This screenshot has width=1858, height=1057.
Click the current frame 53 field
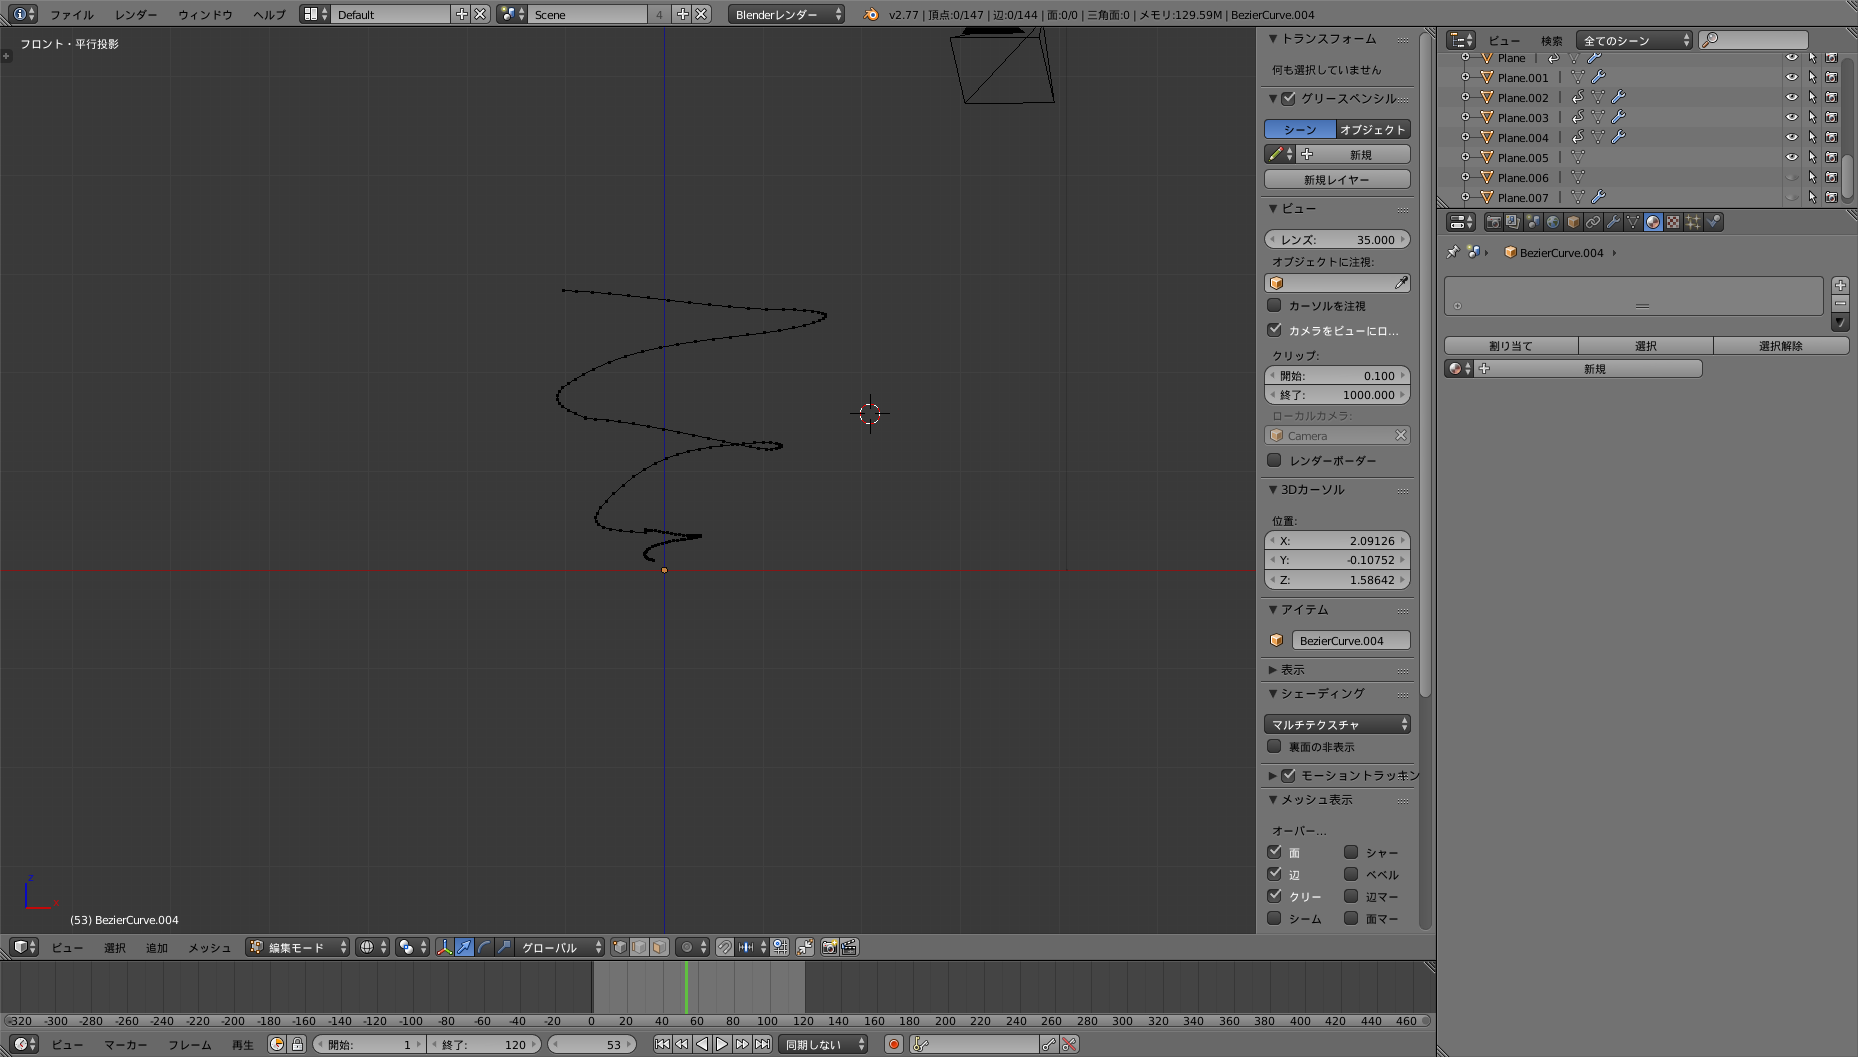[592, 1044]
